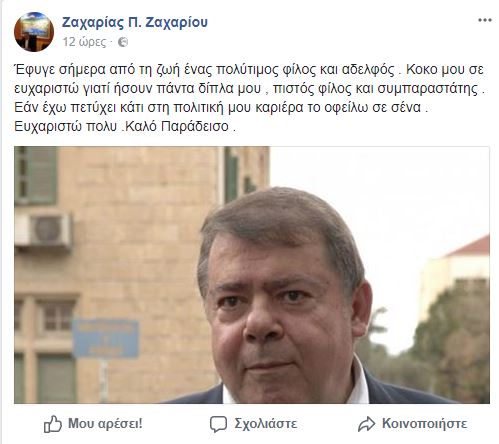Select the Σχολιάστε comment button label
This screenshot has height=444, width=499.
pos(266,424)
